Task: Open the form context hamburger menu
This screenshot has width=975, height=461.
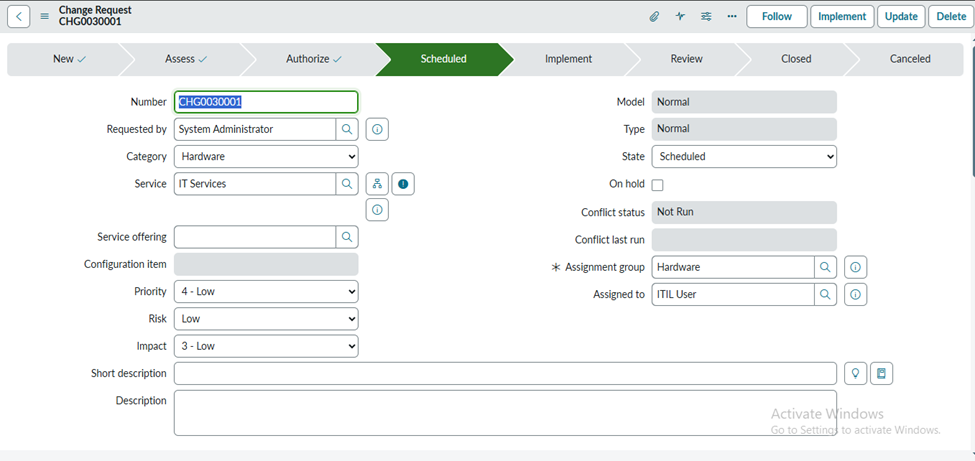Action: [44, 17]
